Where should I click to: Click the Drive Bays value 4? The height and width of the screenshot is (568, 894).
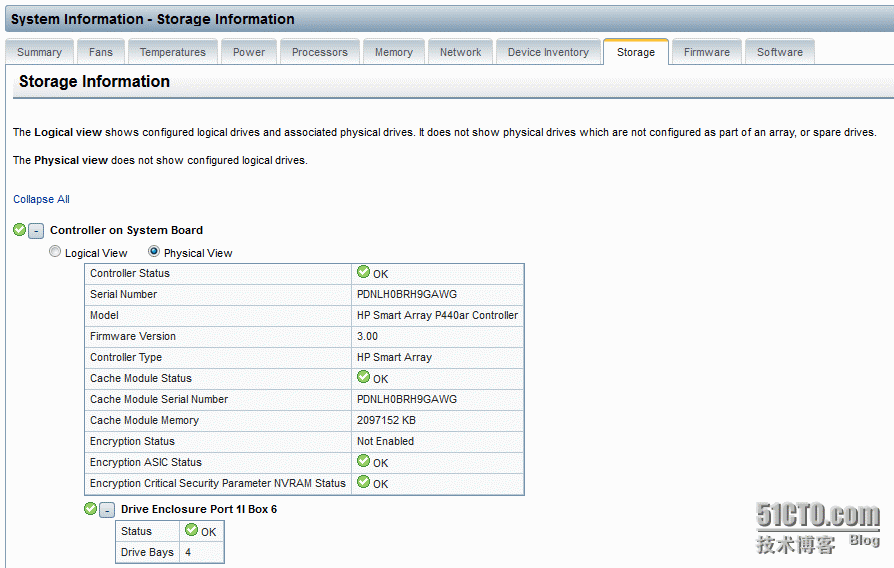pos(188,552)
